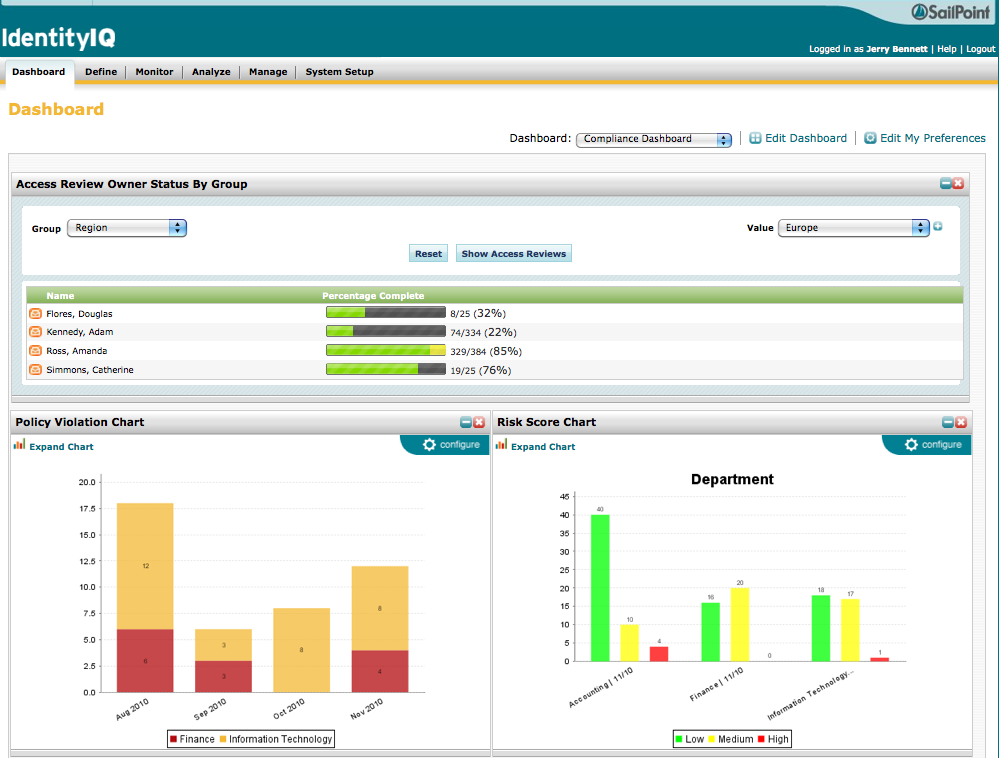Viewport: 999px width, 758px height.
Task: Click the Aug 2010 Finance bar segment
Action: tap(145, 661)
